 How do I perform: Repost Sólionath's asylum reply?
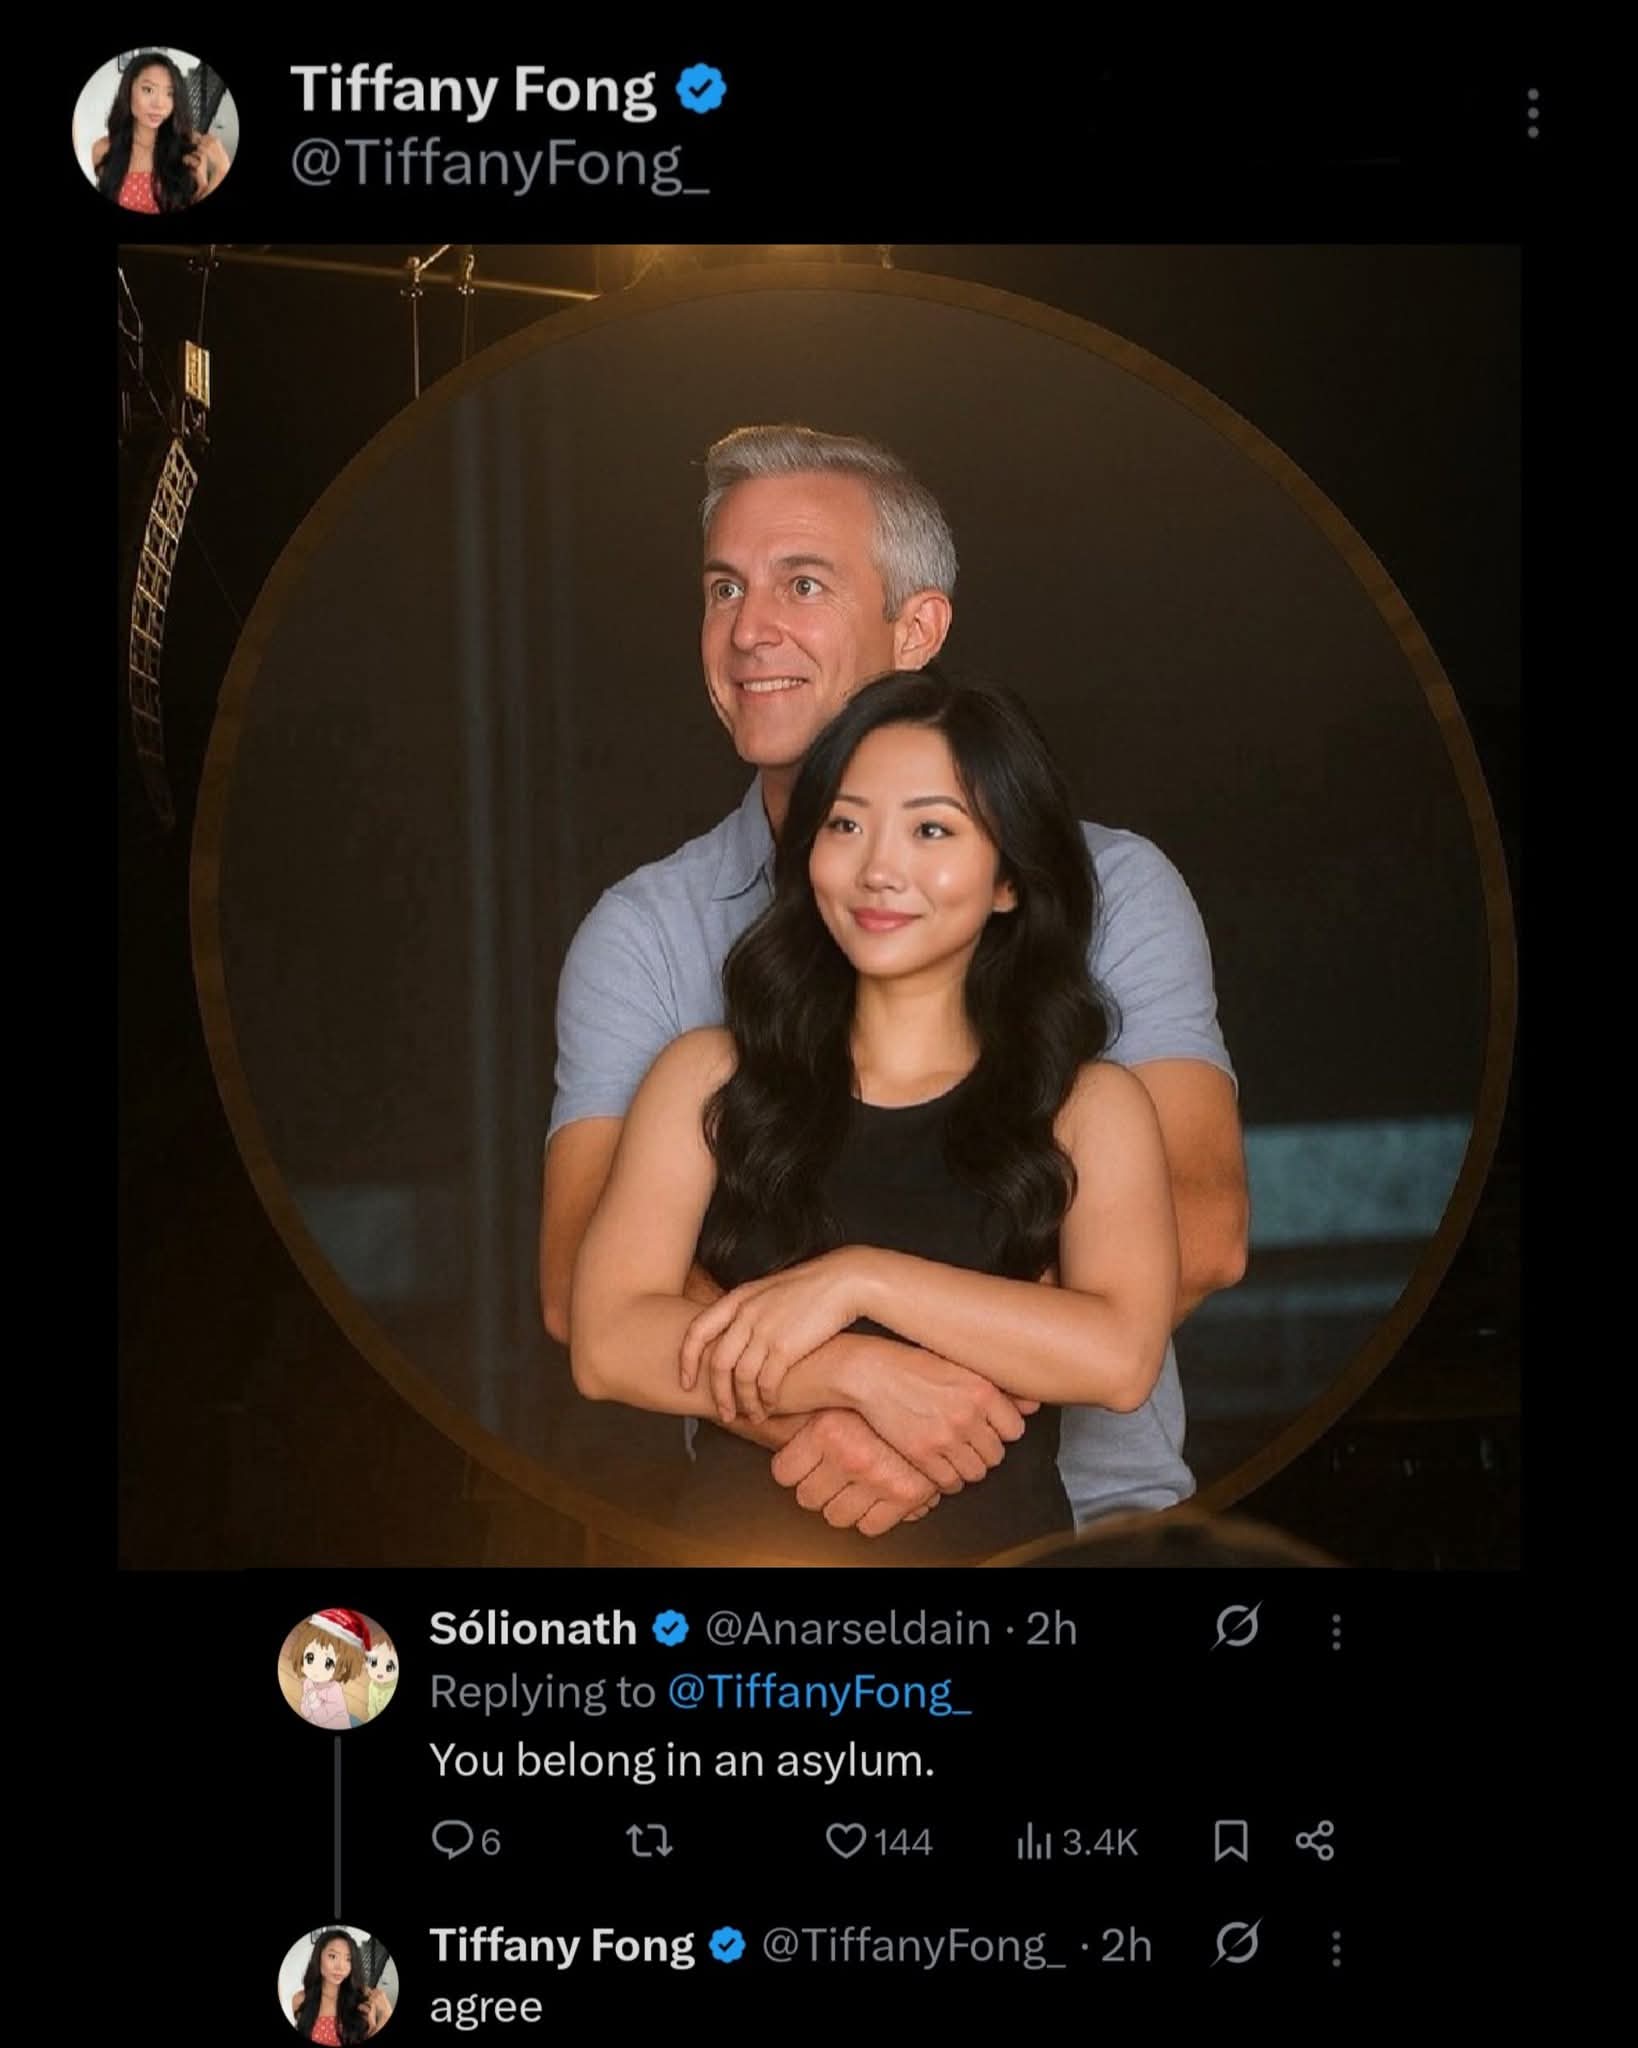(648, 1841)
